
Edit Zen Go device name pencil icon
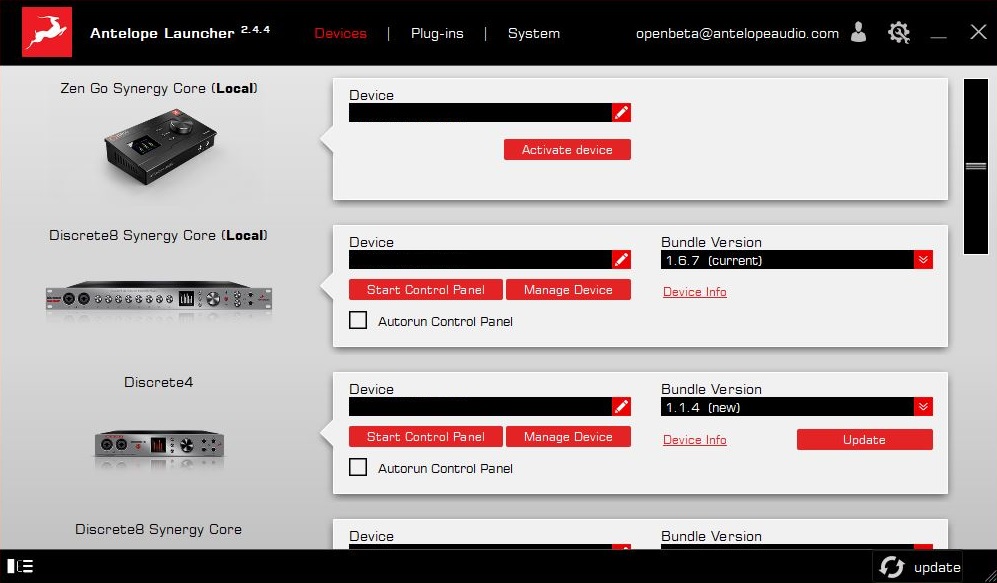click(x=621, y=113)
